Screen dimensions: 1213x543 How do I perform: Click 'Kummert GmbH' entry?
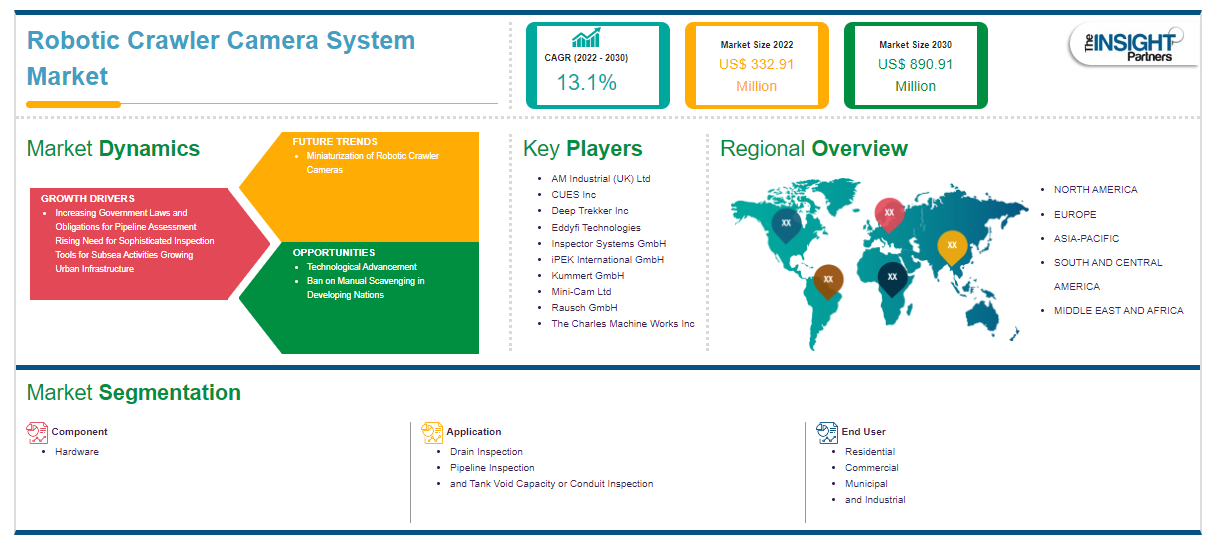point(587,276)
